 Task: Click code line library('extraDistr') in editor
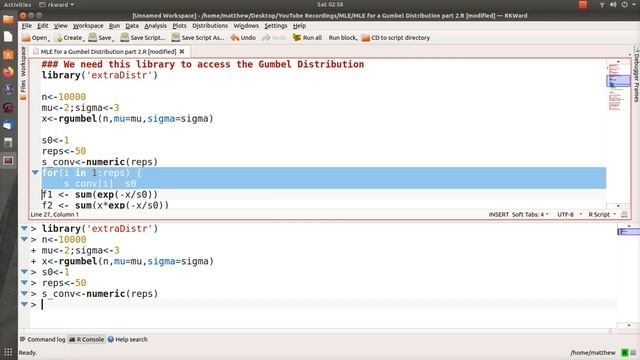(x=100, y=75)
